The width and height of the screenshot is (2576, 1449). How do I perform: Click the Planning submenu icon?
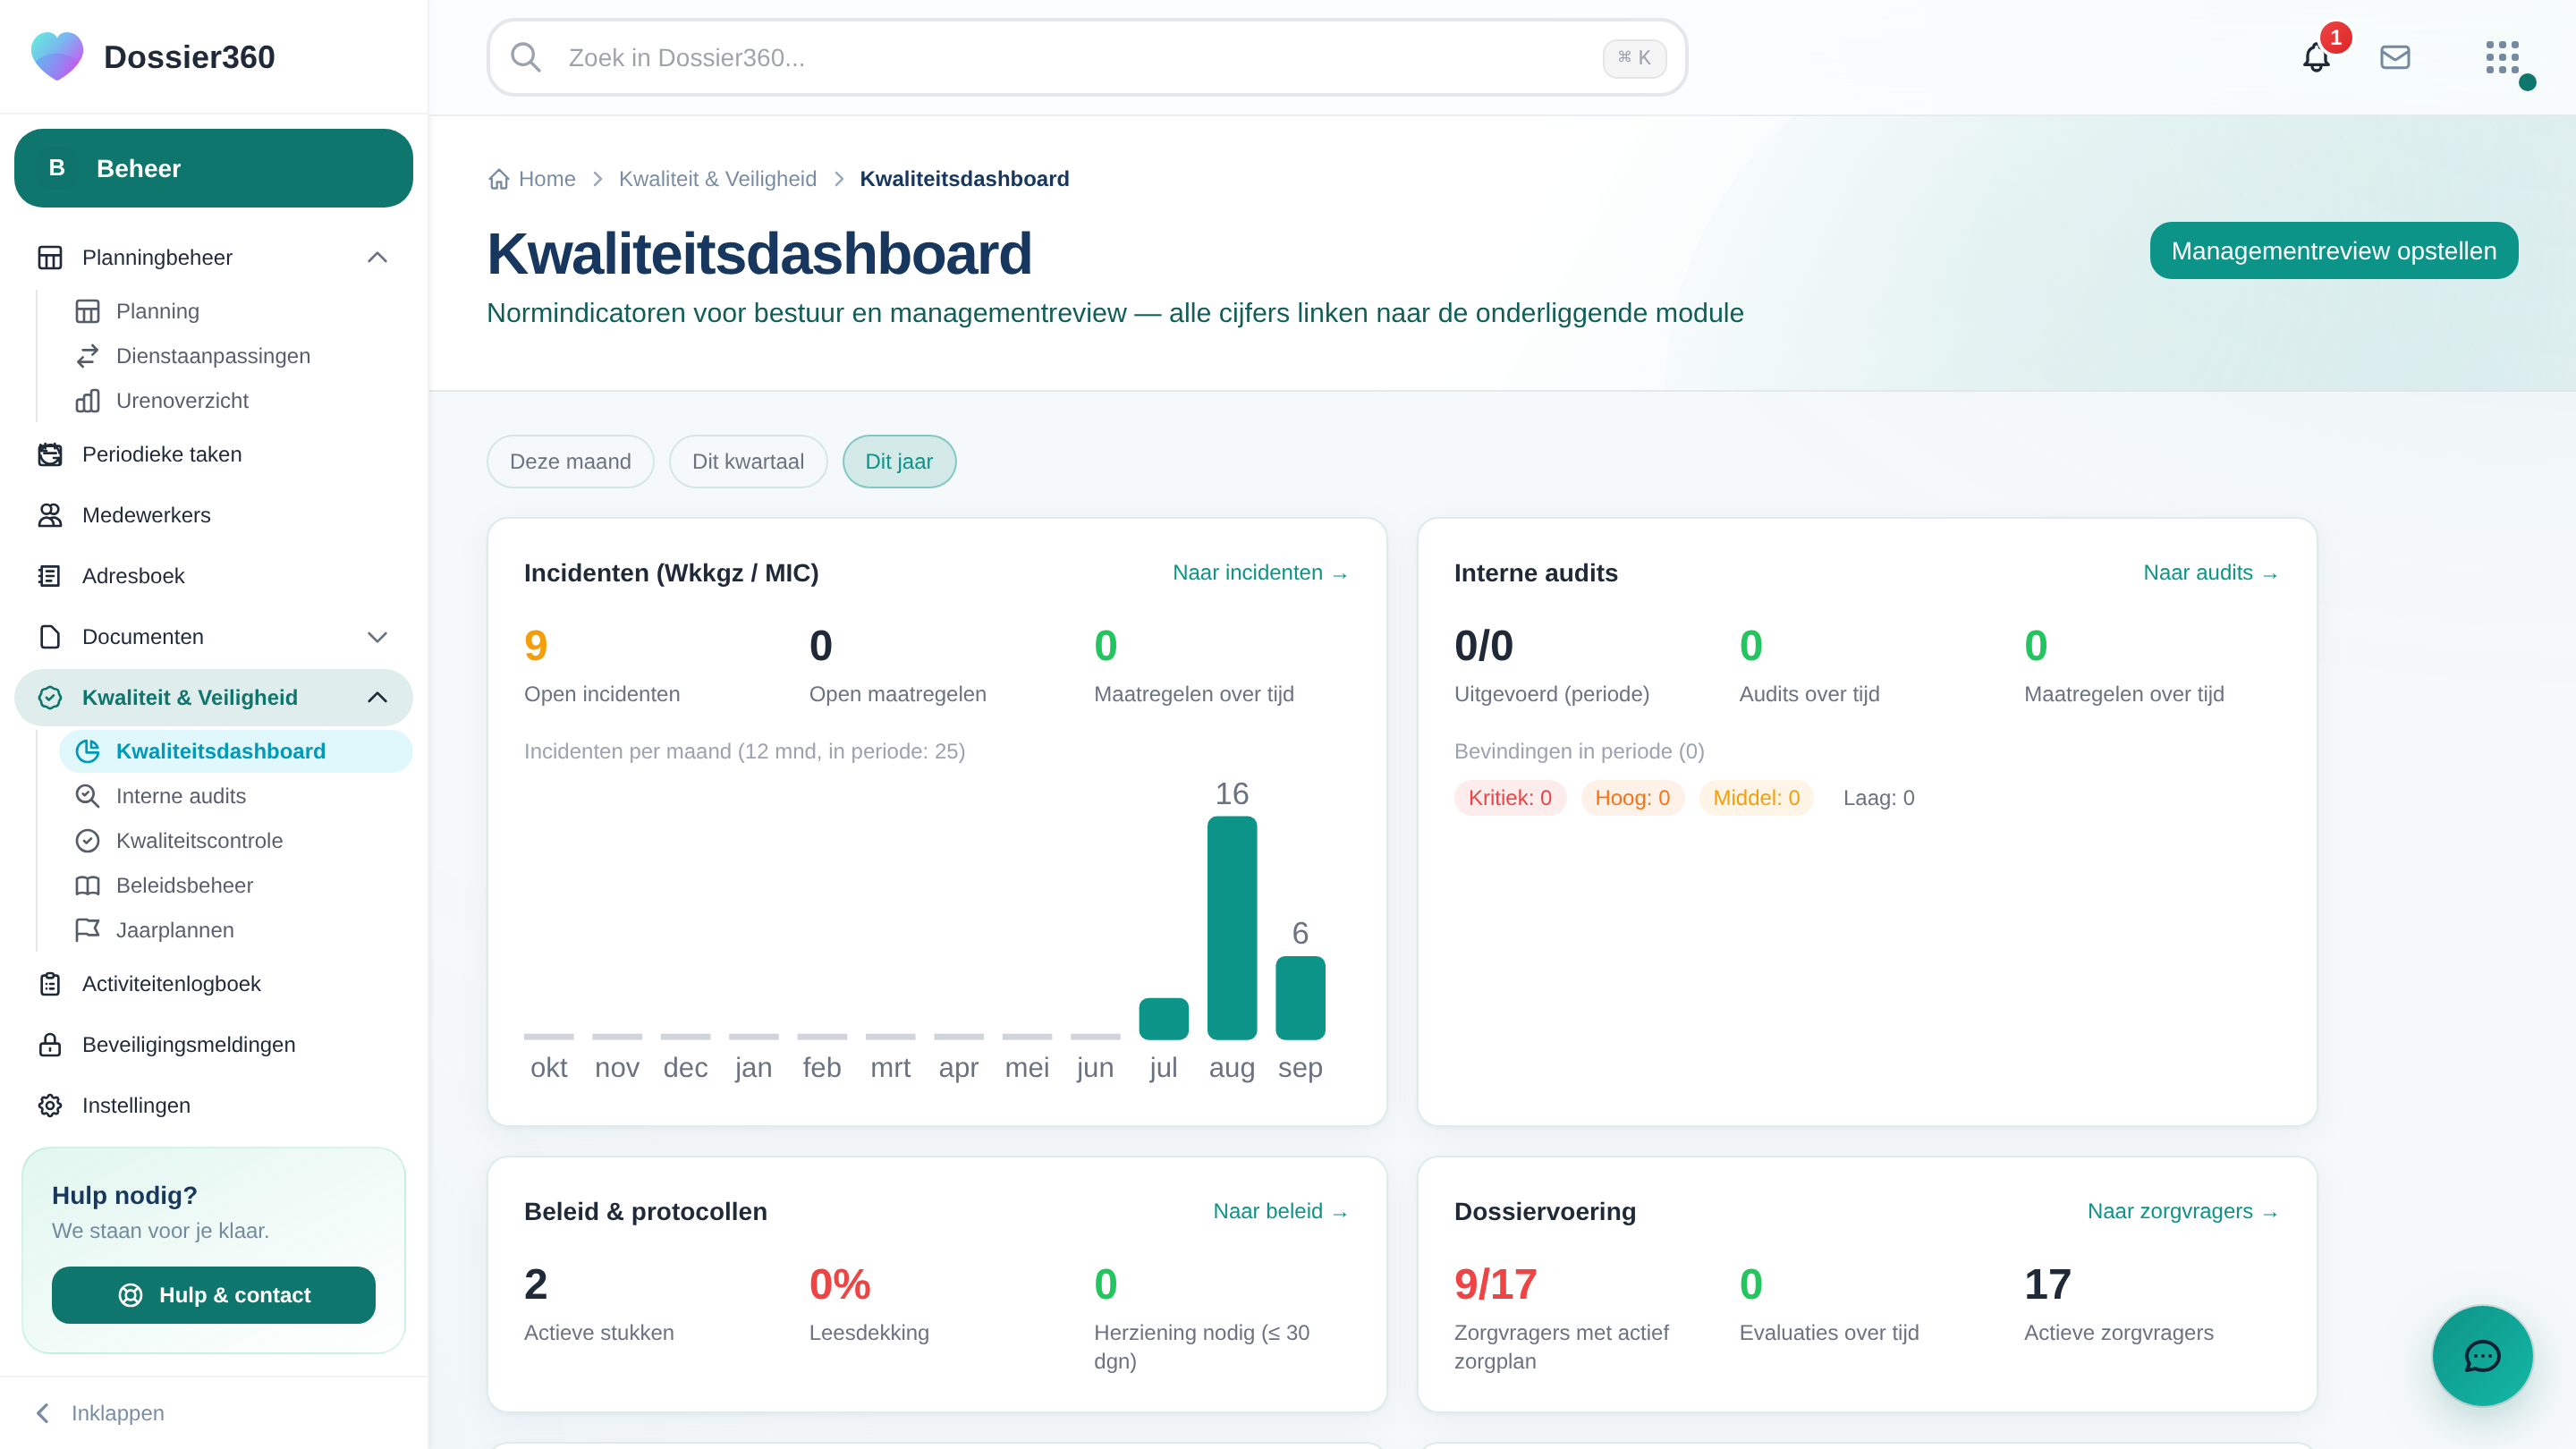tap(88, 311)
